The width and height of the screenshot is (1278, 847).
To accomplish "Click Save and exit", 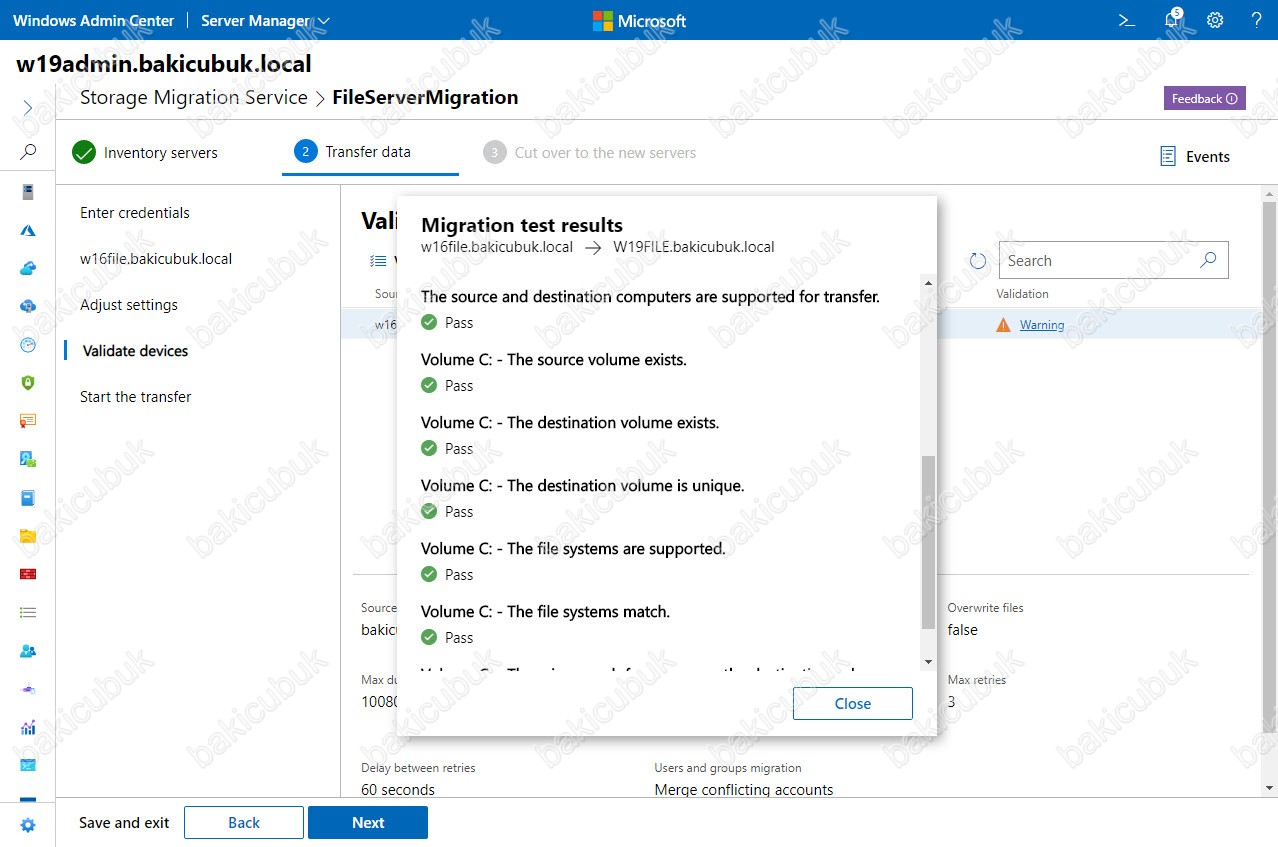I will pos(124,823).
